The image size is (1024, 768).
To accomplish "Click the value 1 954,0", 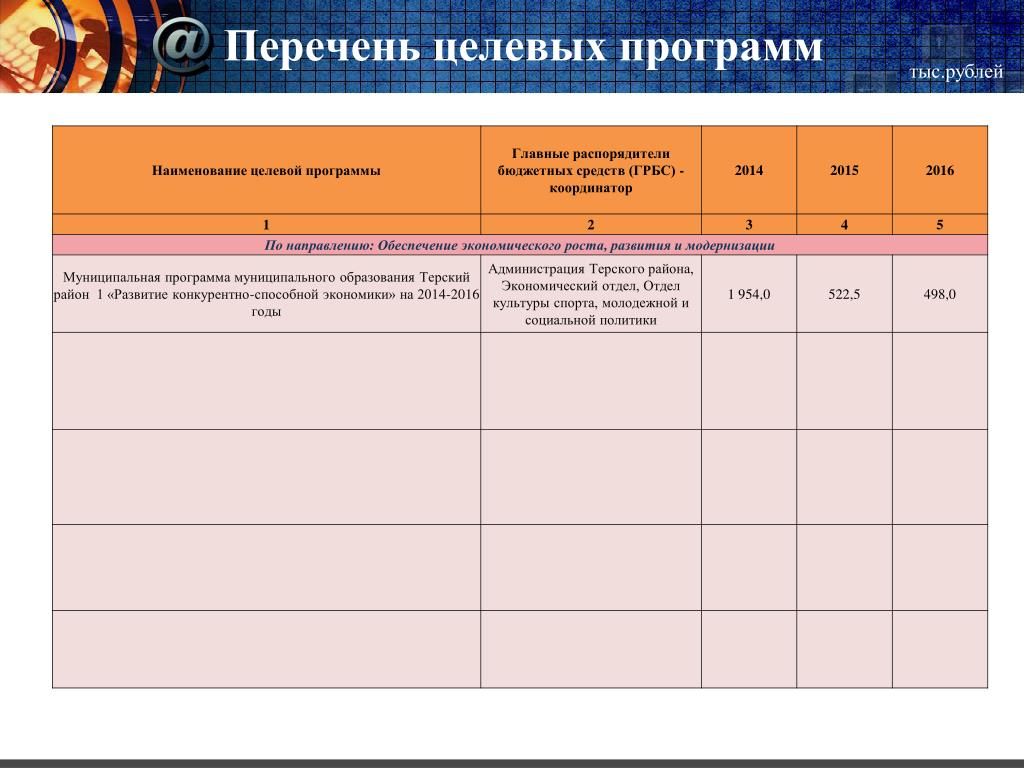I will click(749, 294).
